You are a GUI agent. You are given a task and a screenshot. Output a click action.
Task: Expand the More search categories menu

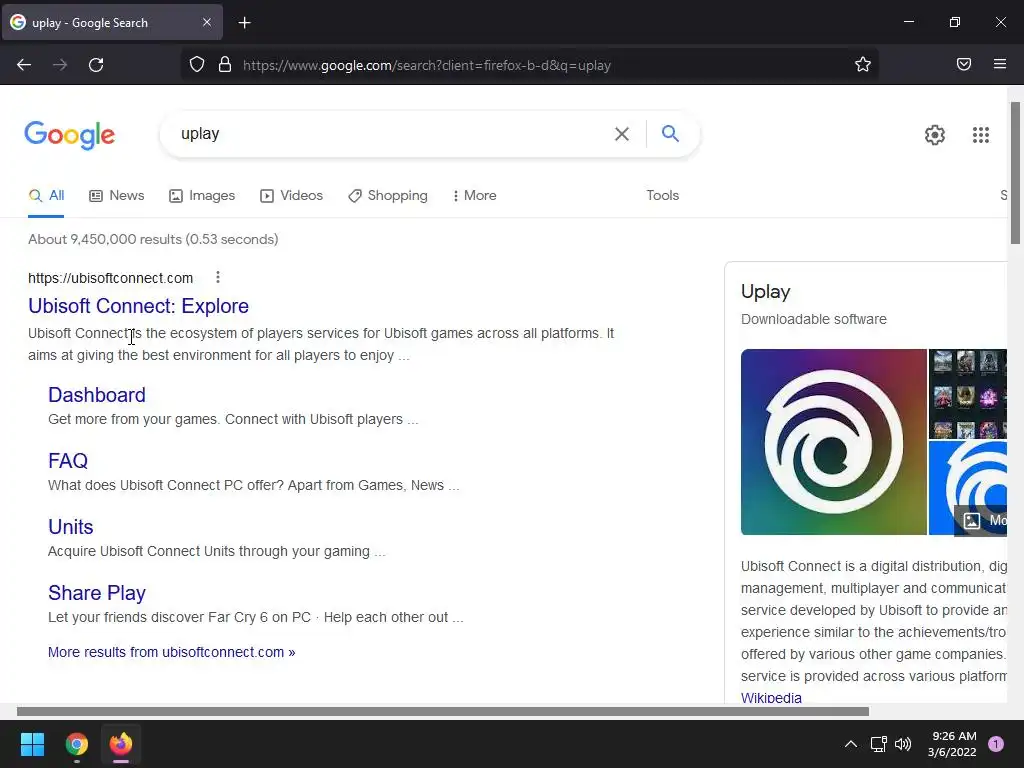click(x=475, y=195)
